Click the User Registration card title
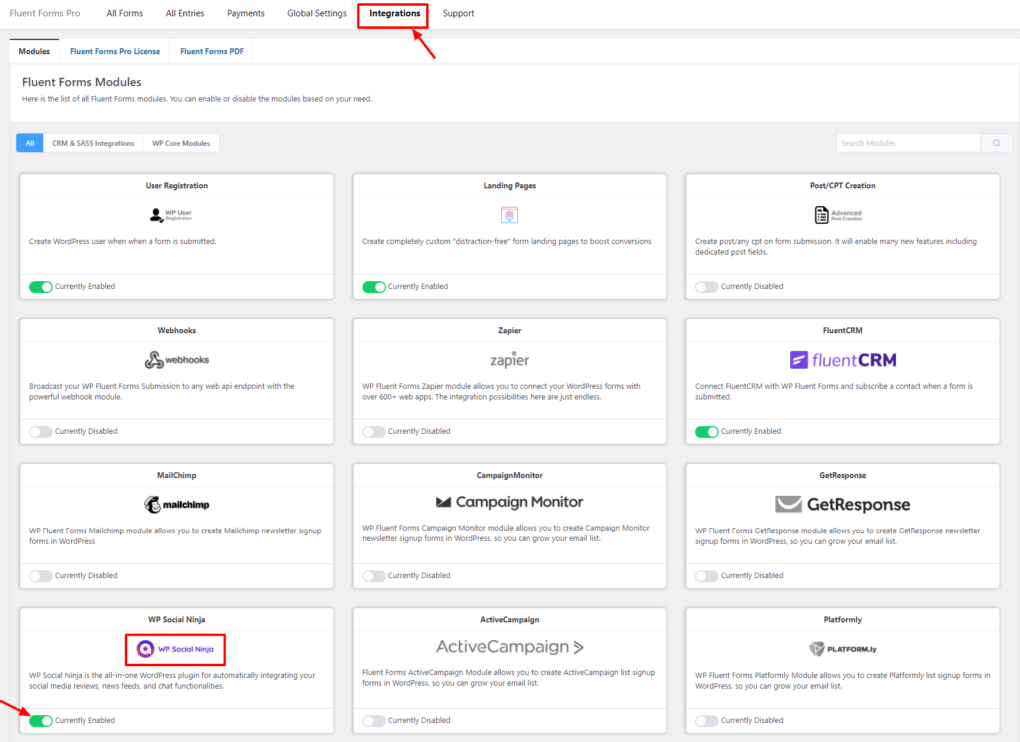The height and width of the screenshot is (742, 1020). click(177, 185)
